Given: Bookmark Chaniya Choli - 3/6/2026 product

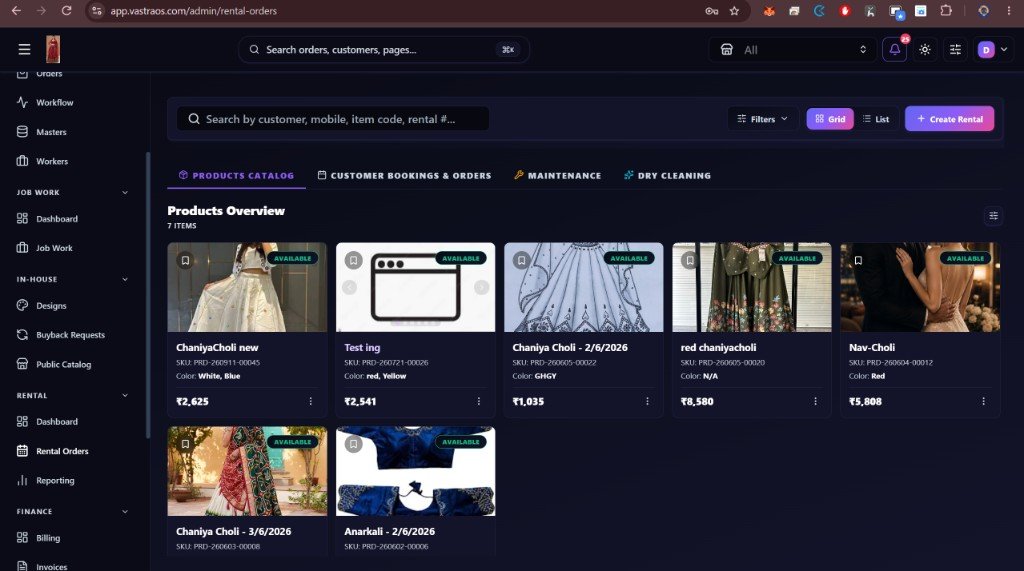Looking at the screenshot, I should click(x=185, y=444).
